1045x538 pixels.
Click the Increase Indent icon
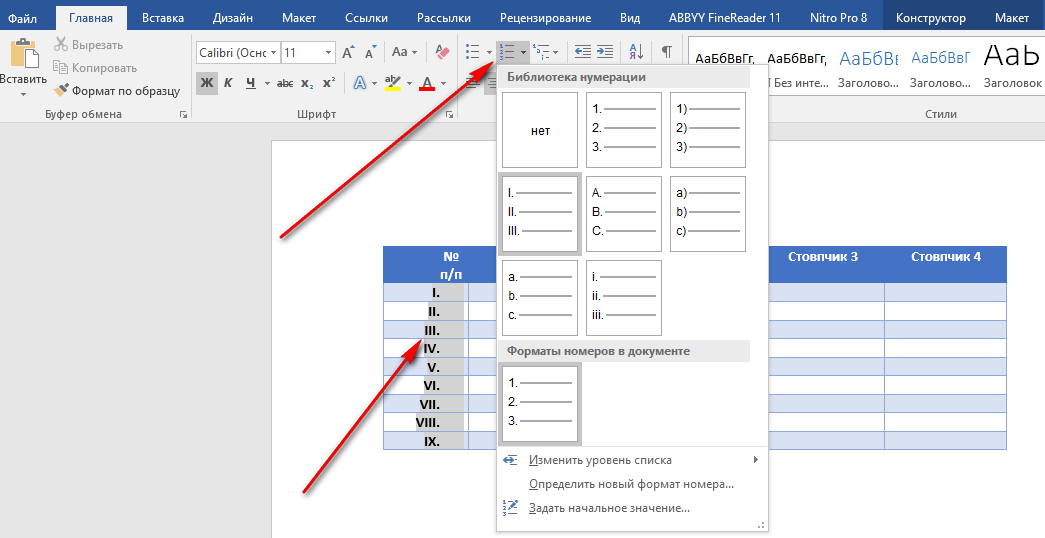click(x=606, y=52)
